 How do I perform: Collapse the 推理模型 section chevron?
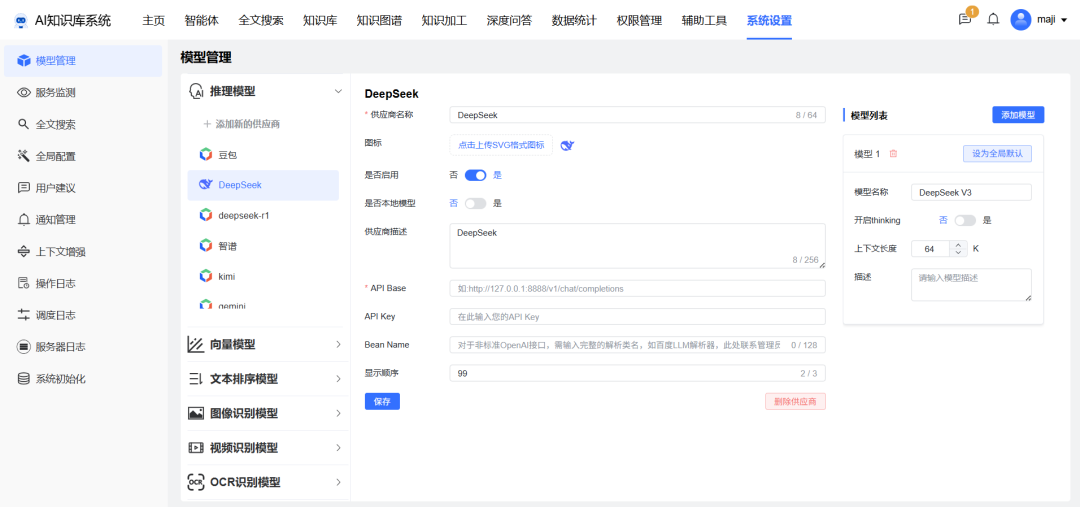point(338,91)
